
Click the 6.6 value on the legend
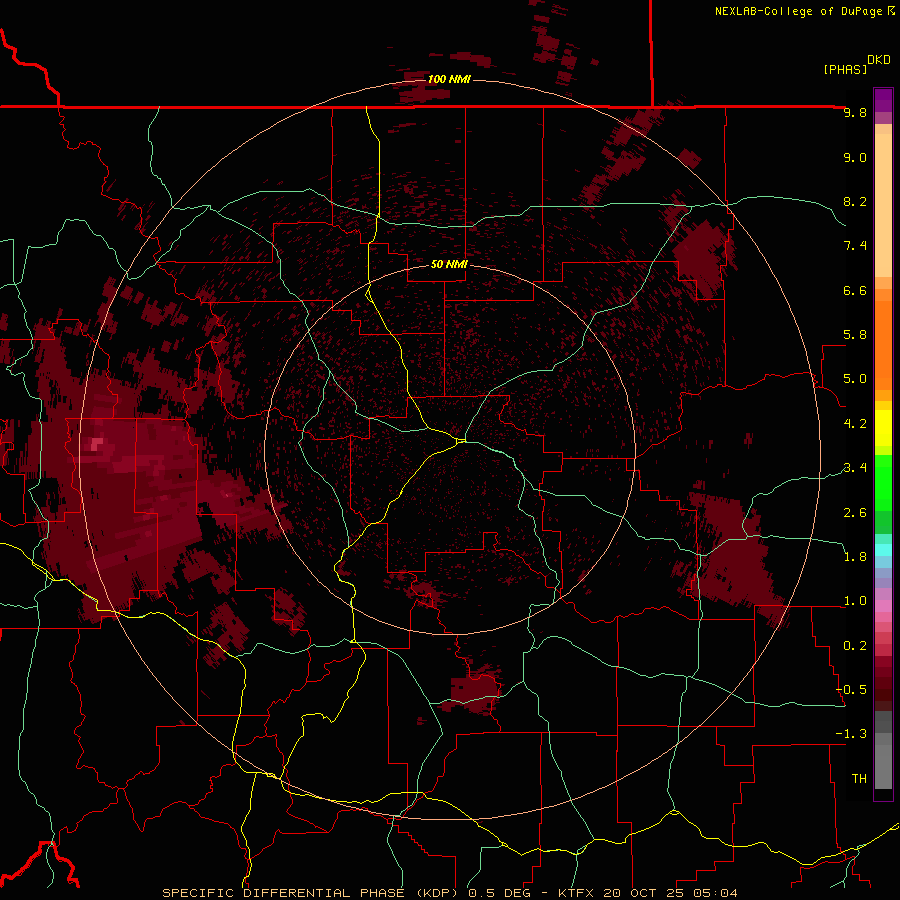tap(855, 291)
